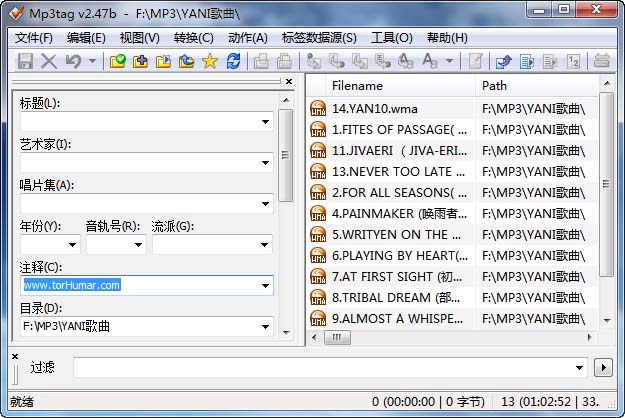This screenshot has width=625, height=418.
Task: Click the first grayed printer-like toolbar icon
Action: tap(261, 61)
